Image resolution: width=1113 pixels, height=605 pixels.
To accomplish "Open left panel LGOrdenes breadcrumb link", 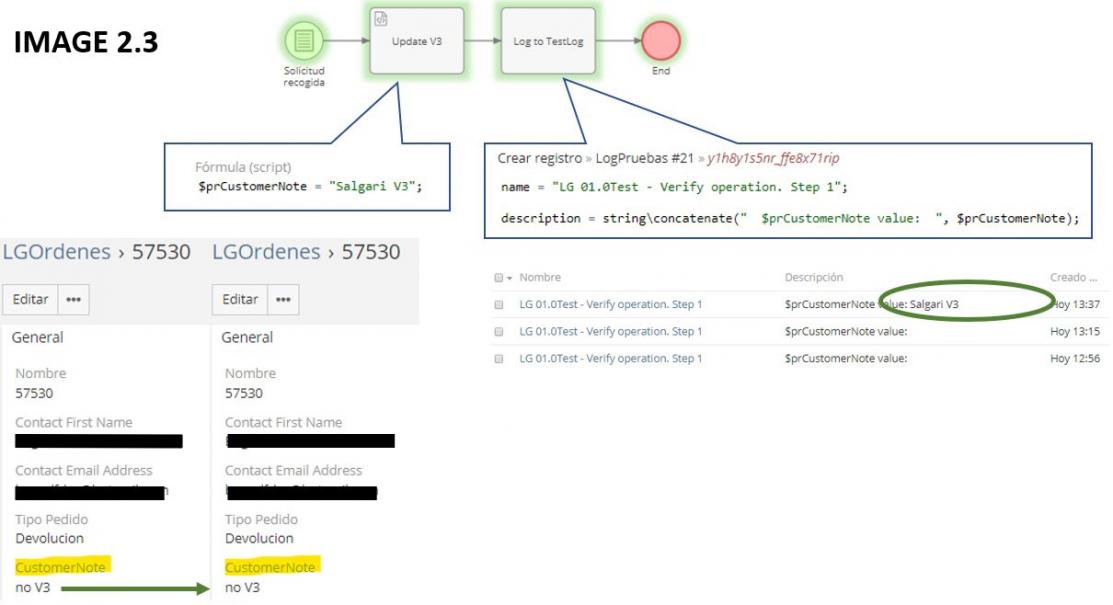I will coord(57,251).
